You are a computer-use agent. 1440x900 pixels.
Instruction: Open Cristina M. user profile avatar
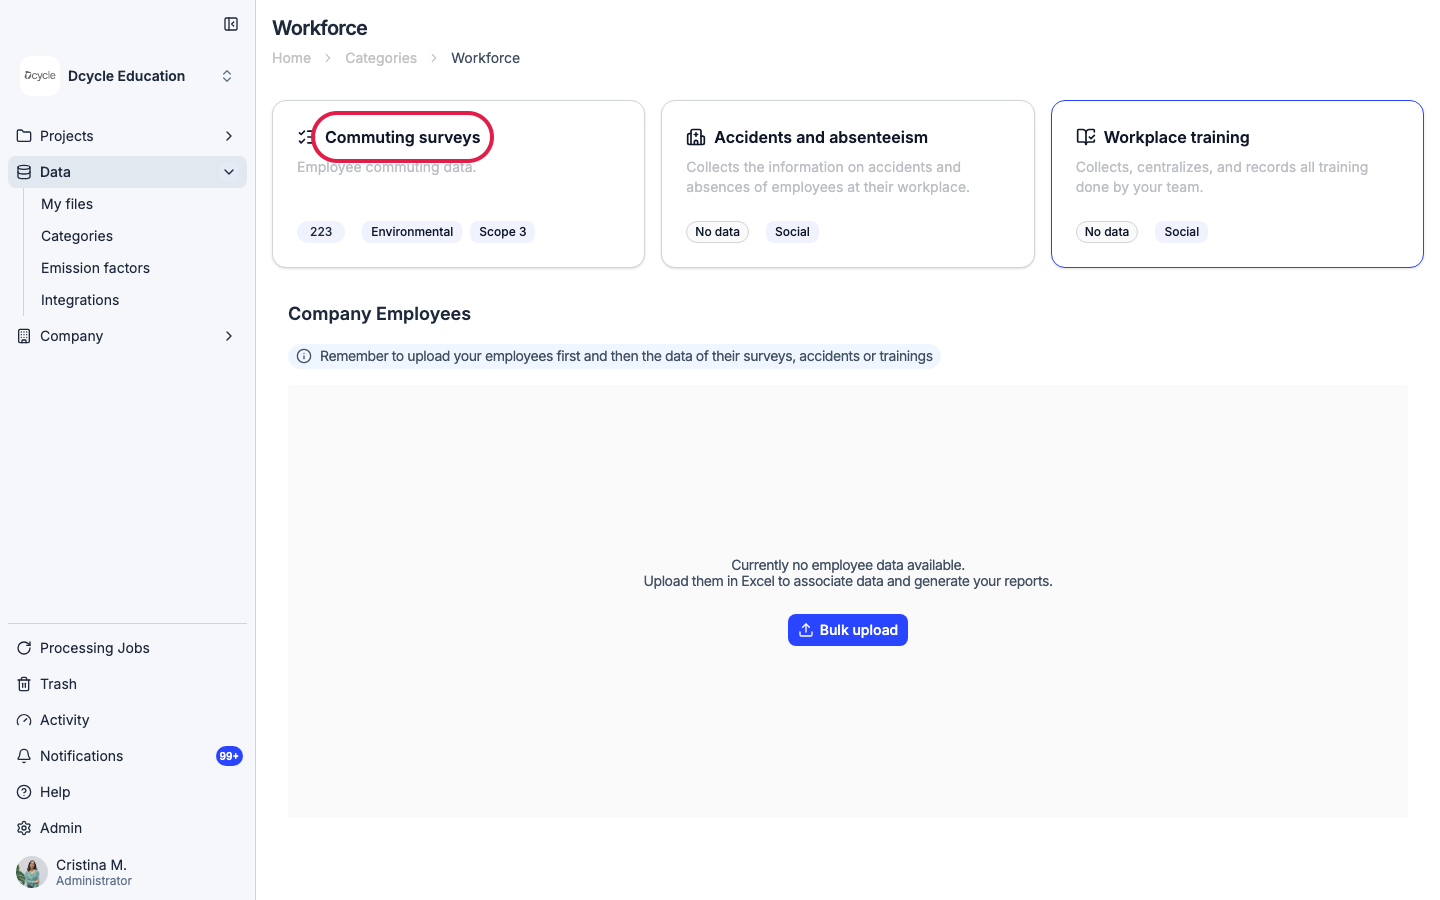[x=32, y=872]
